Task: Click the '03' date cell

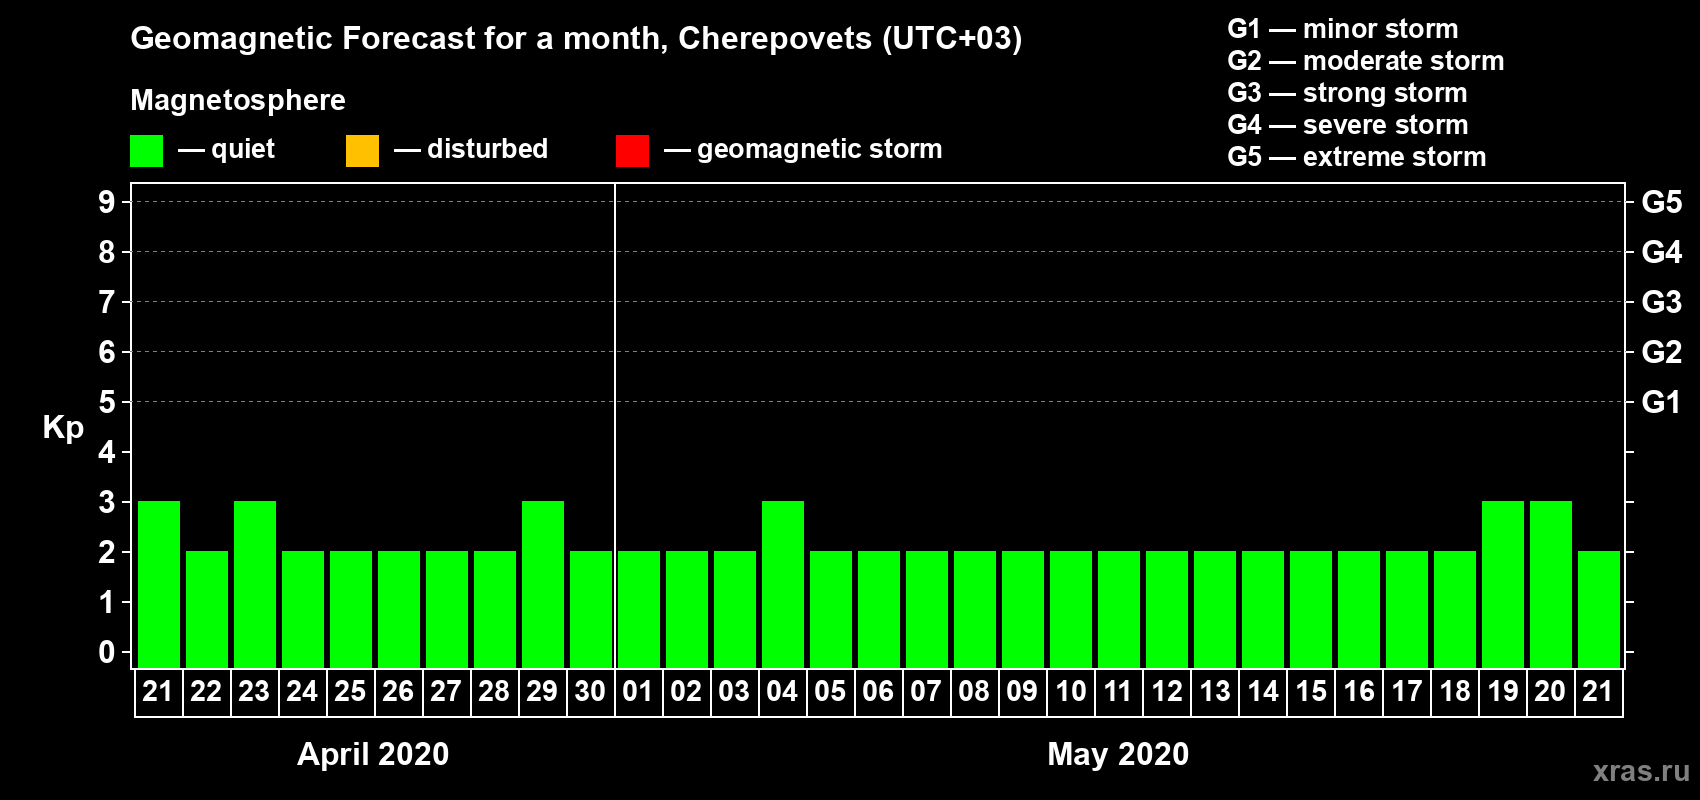Action: pyautogui.click(x=735, y=692)
